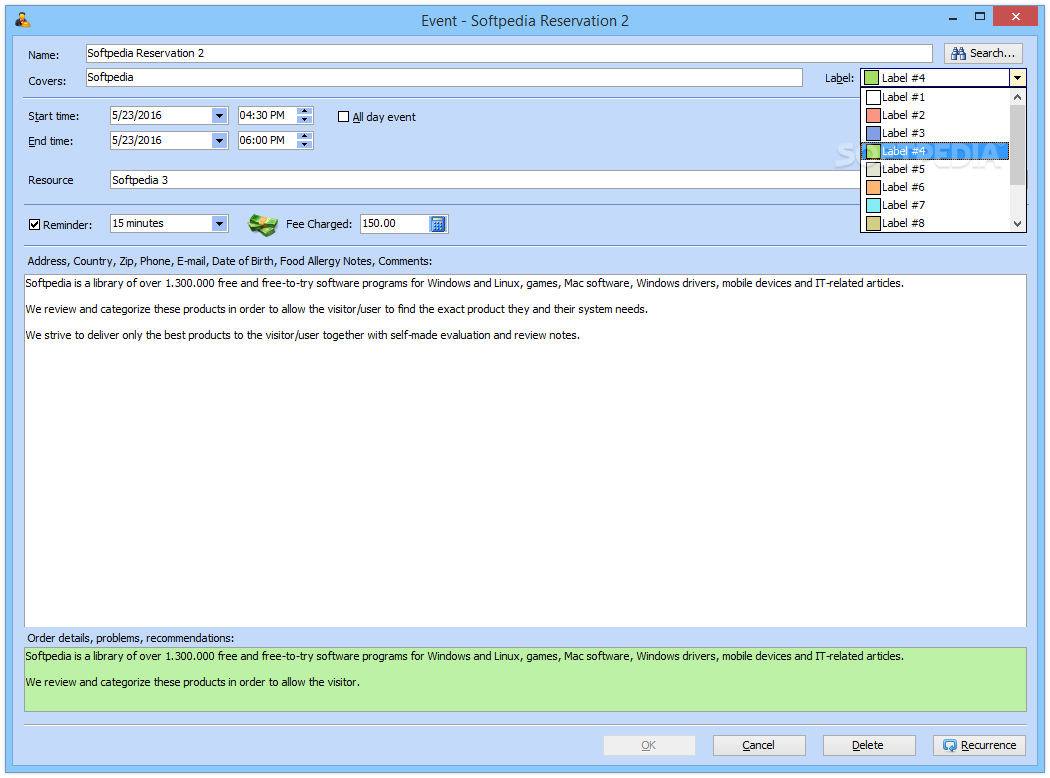This screenshot has width=1050, height=778.
Task: Click the Covers input field
Action: click(444, 78)
